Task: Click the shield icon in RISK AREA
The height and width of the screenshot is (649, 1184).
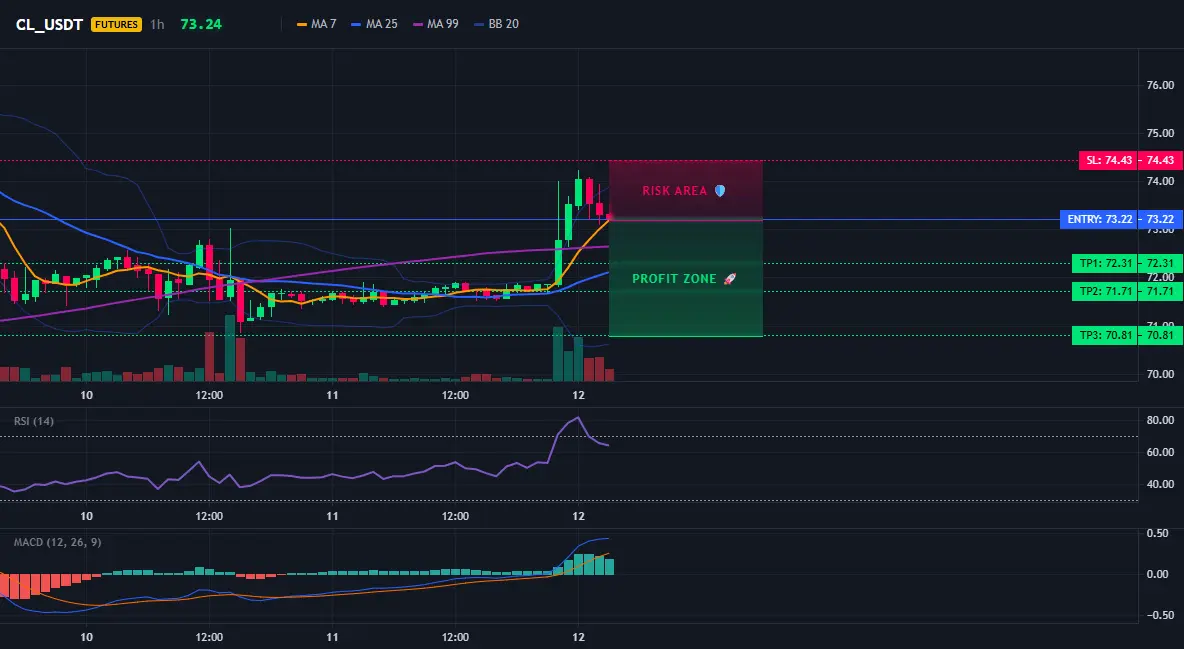Action: (720, 190)
